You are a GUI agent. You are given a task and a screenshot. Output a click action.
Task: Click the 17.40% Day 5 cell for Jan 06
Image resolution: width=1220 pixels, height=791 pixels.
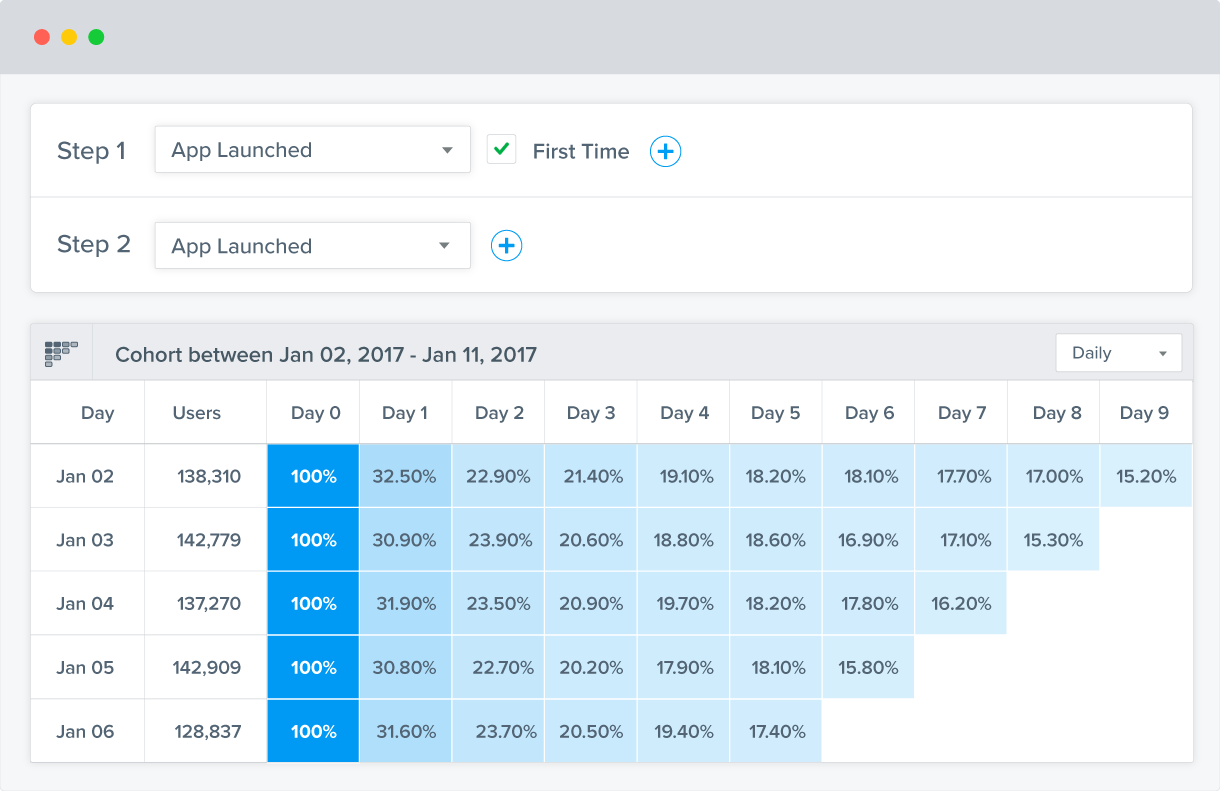[x=775, y=731]
